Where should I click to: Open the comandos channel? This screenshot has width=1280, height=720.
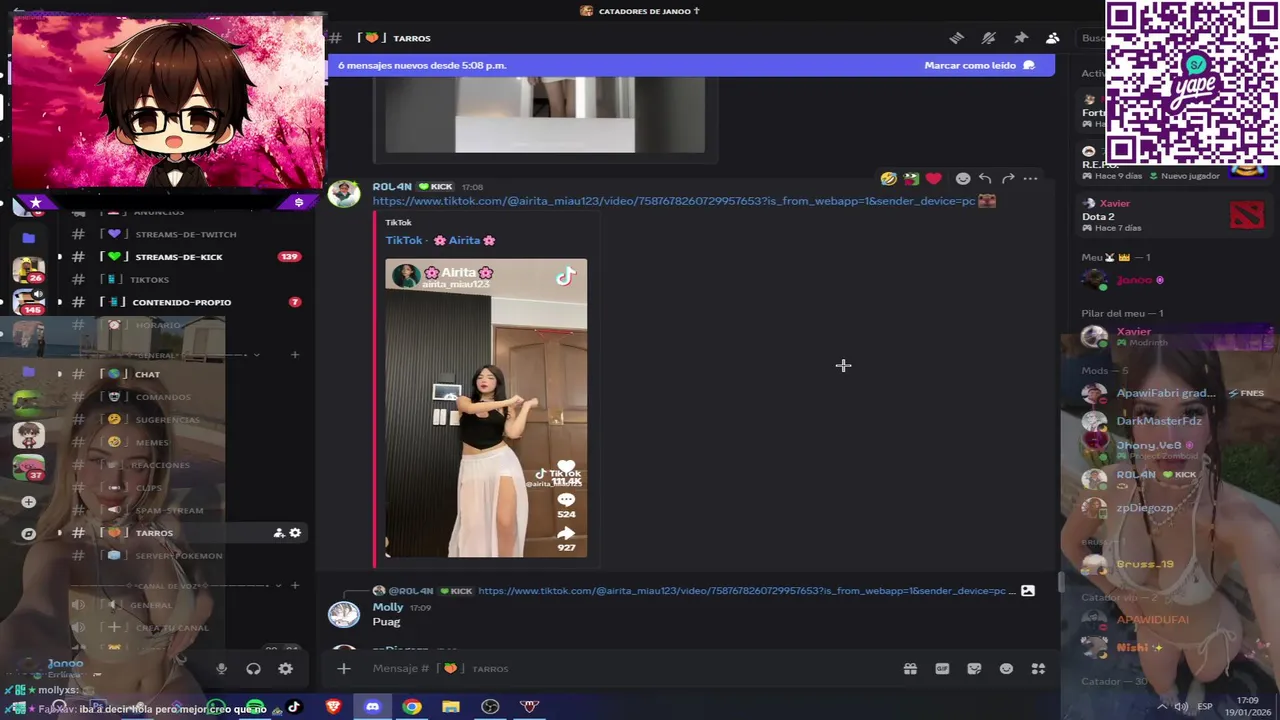(x=185, y=397)
